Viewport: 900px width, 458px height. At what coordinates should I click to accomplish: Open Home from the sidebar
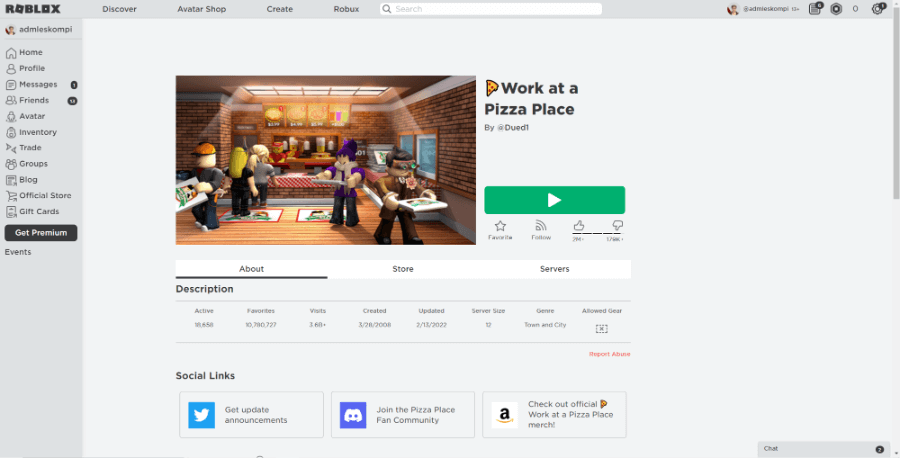click(24, 52)
